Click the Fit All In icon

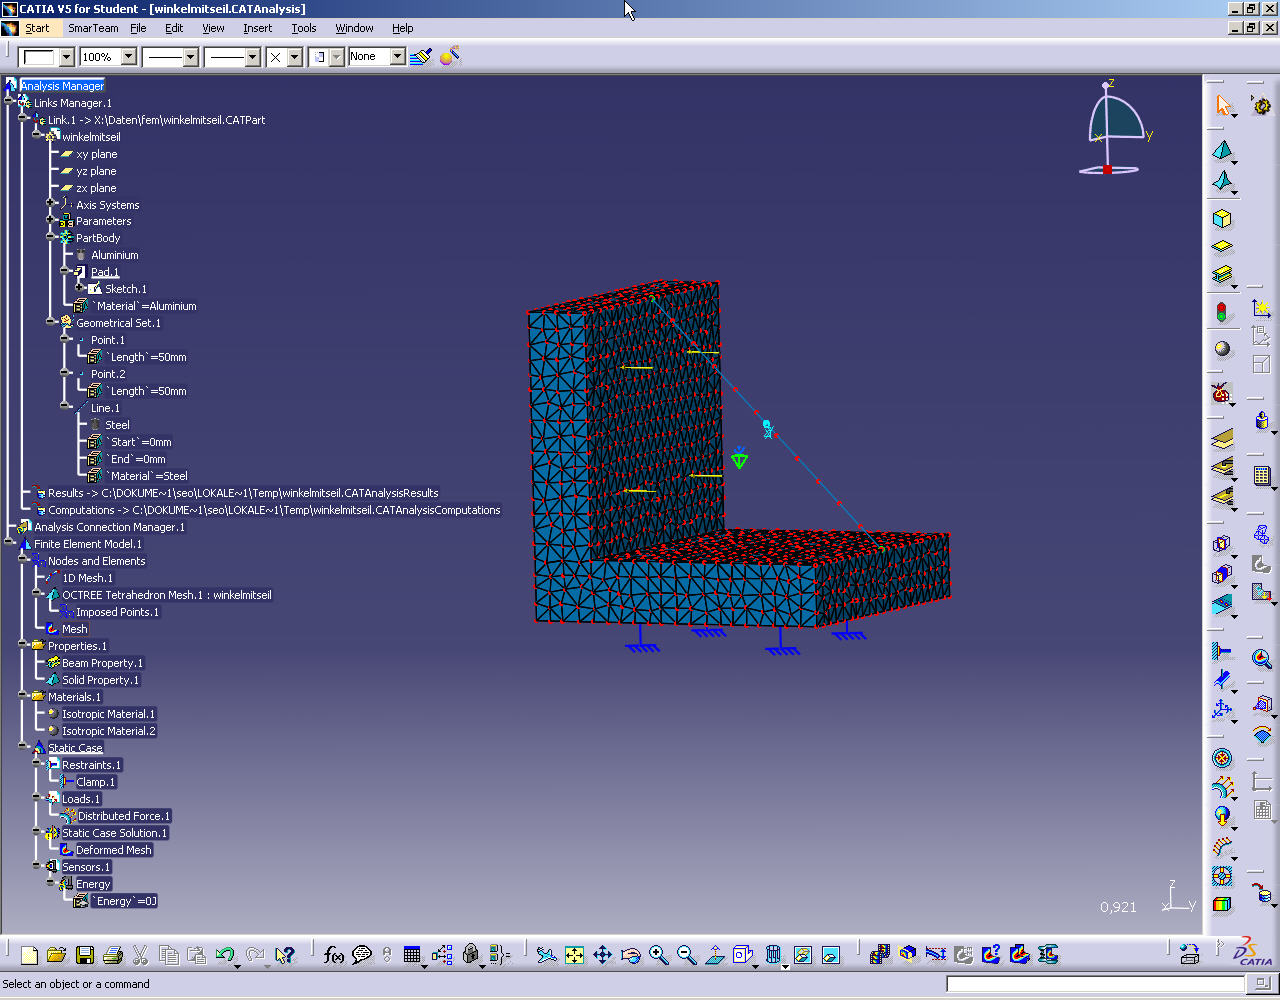574,955
